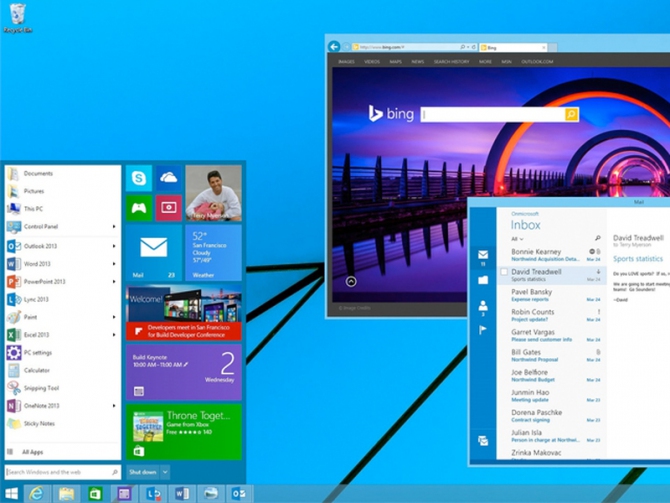This screenshot has width=670, height=503.
Task: Open Word from the taskbar
Action: [x=182, y=494]
